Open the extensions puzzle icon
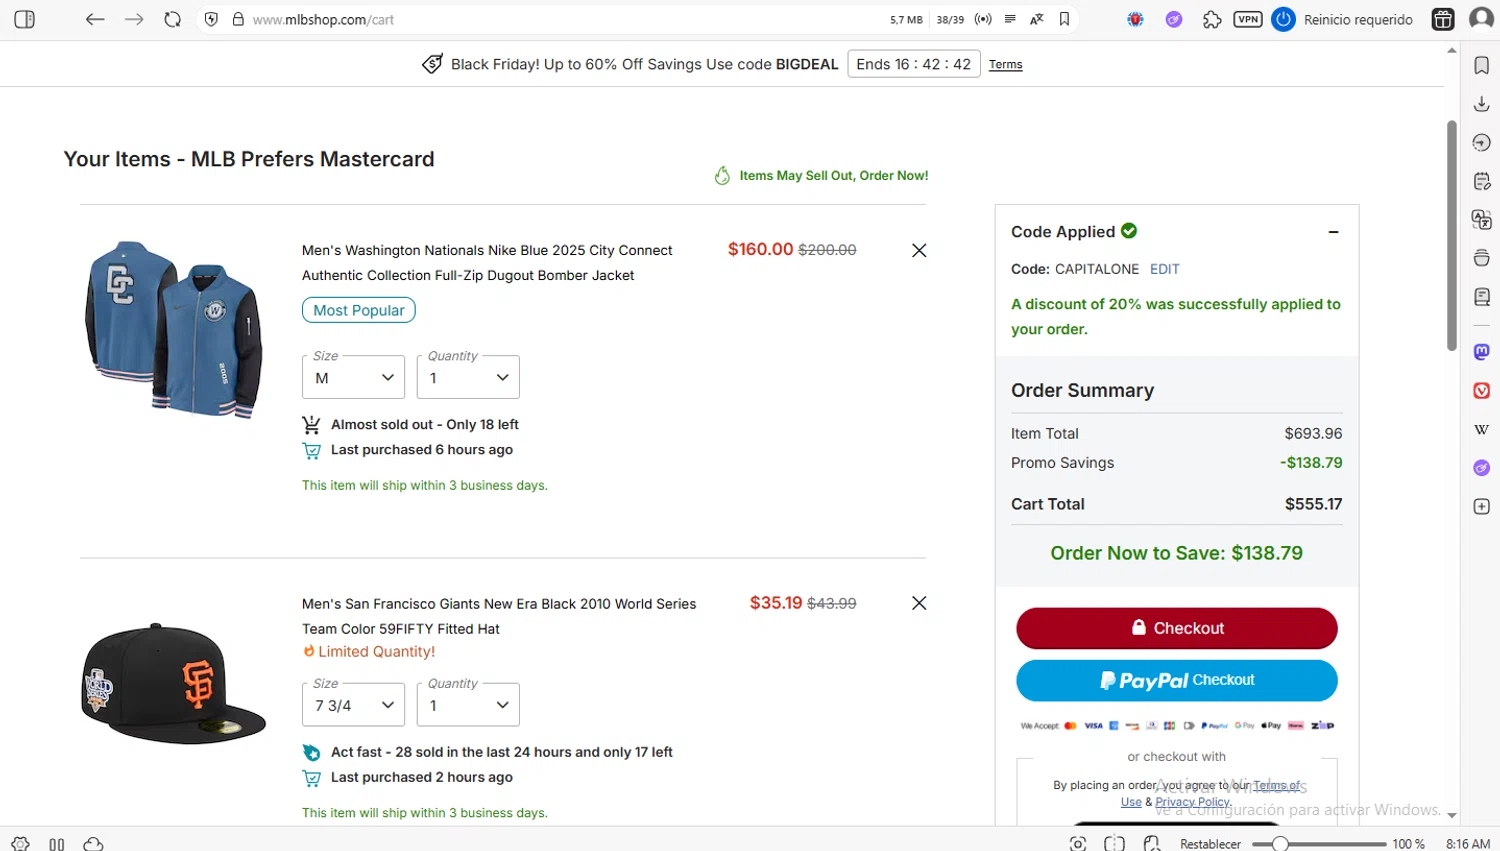Screen dimensions: 1500x851 pos(1212,19)
